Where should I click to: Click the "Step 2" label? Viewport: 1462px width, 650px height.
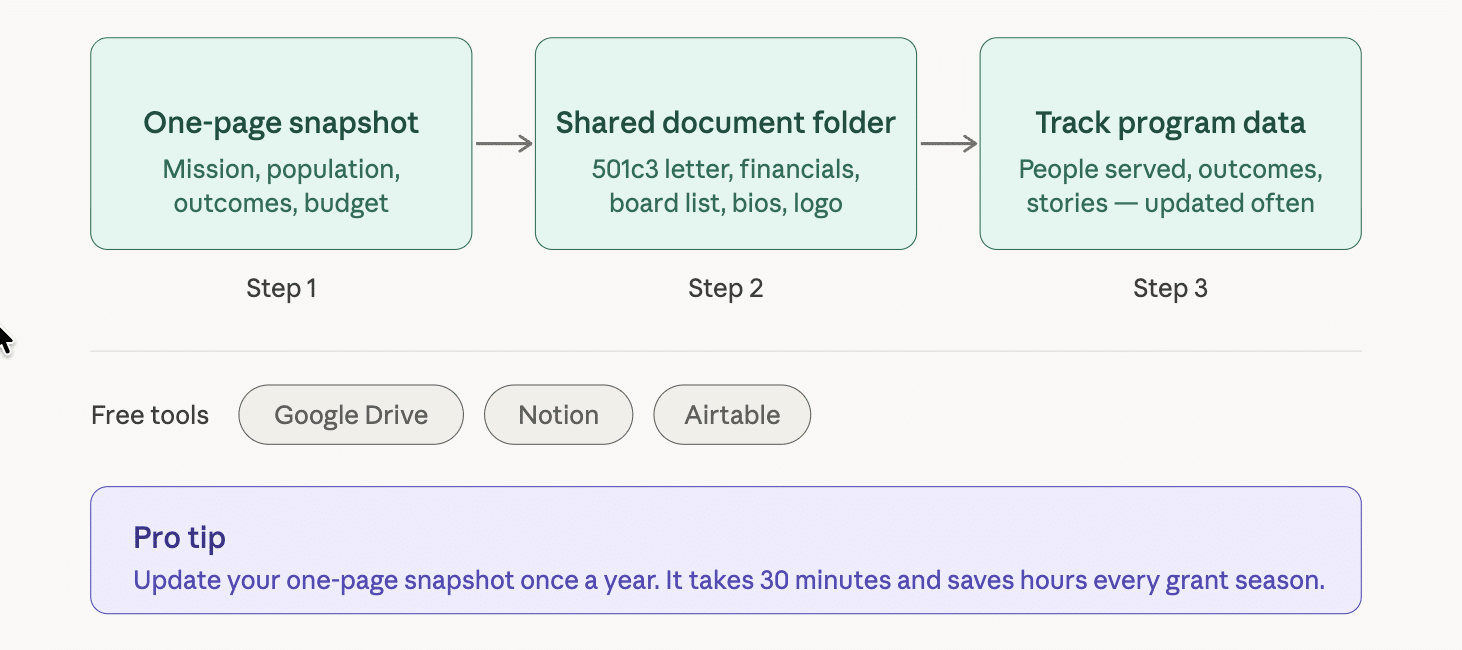coord(726,289)
